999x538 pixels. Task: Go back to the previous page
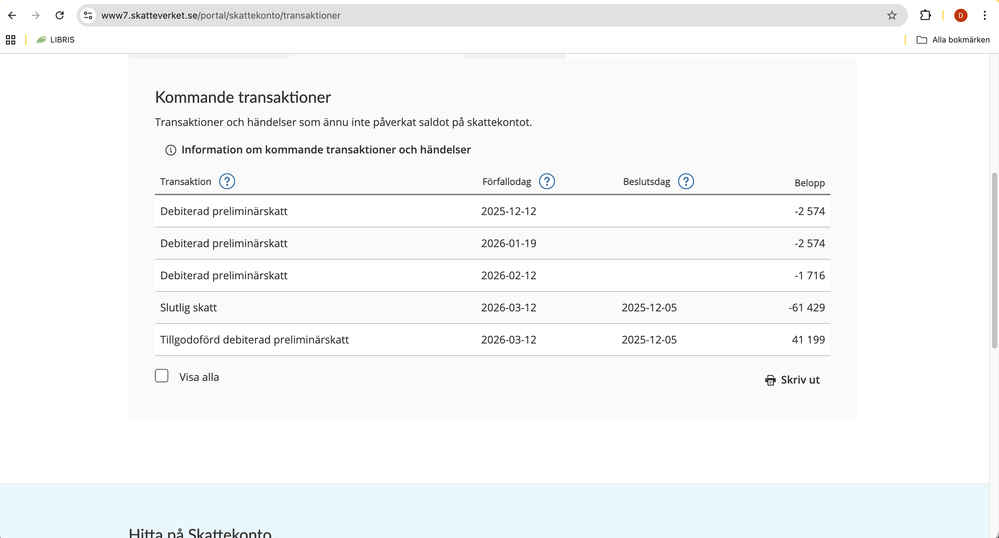point(12,15)
